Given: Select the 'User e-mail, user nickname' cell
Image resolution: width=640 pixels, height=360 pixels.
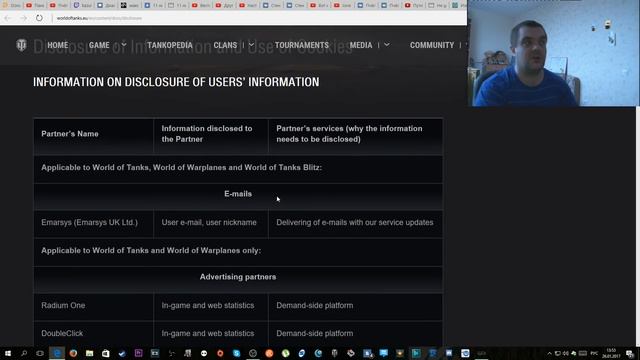Looking at the screenshot, I should tap(211, 223).
